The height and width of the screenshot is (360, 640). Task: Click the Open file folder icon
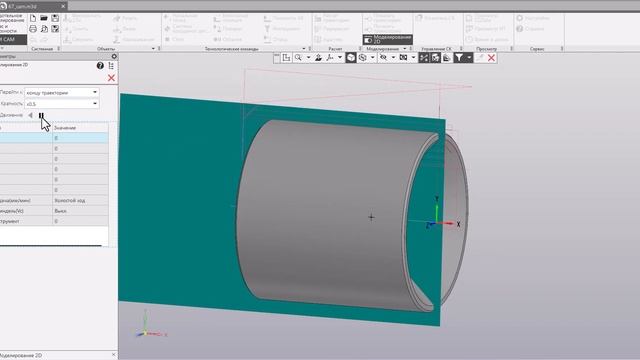point(44,18)
